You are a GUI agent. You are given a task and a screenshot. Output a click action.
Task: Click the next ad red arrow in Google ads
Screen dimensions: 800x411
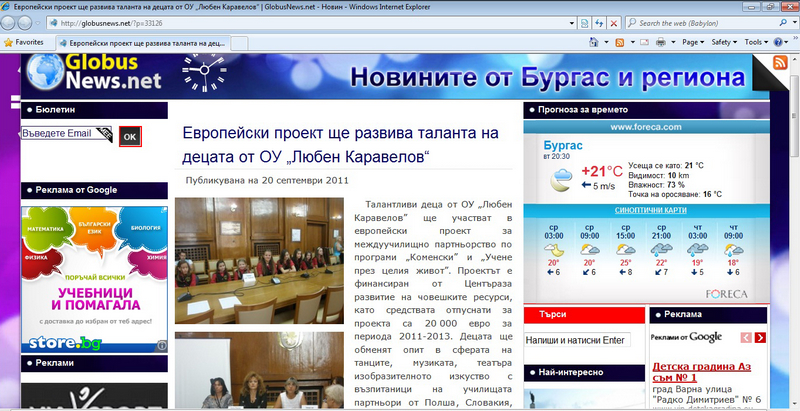(x=760, y=337)
